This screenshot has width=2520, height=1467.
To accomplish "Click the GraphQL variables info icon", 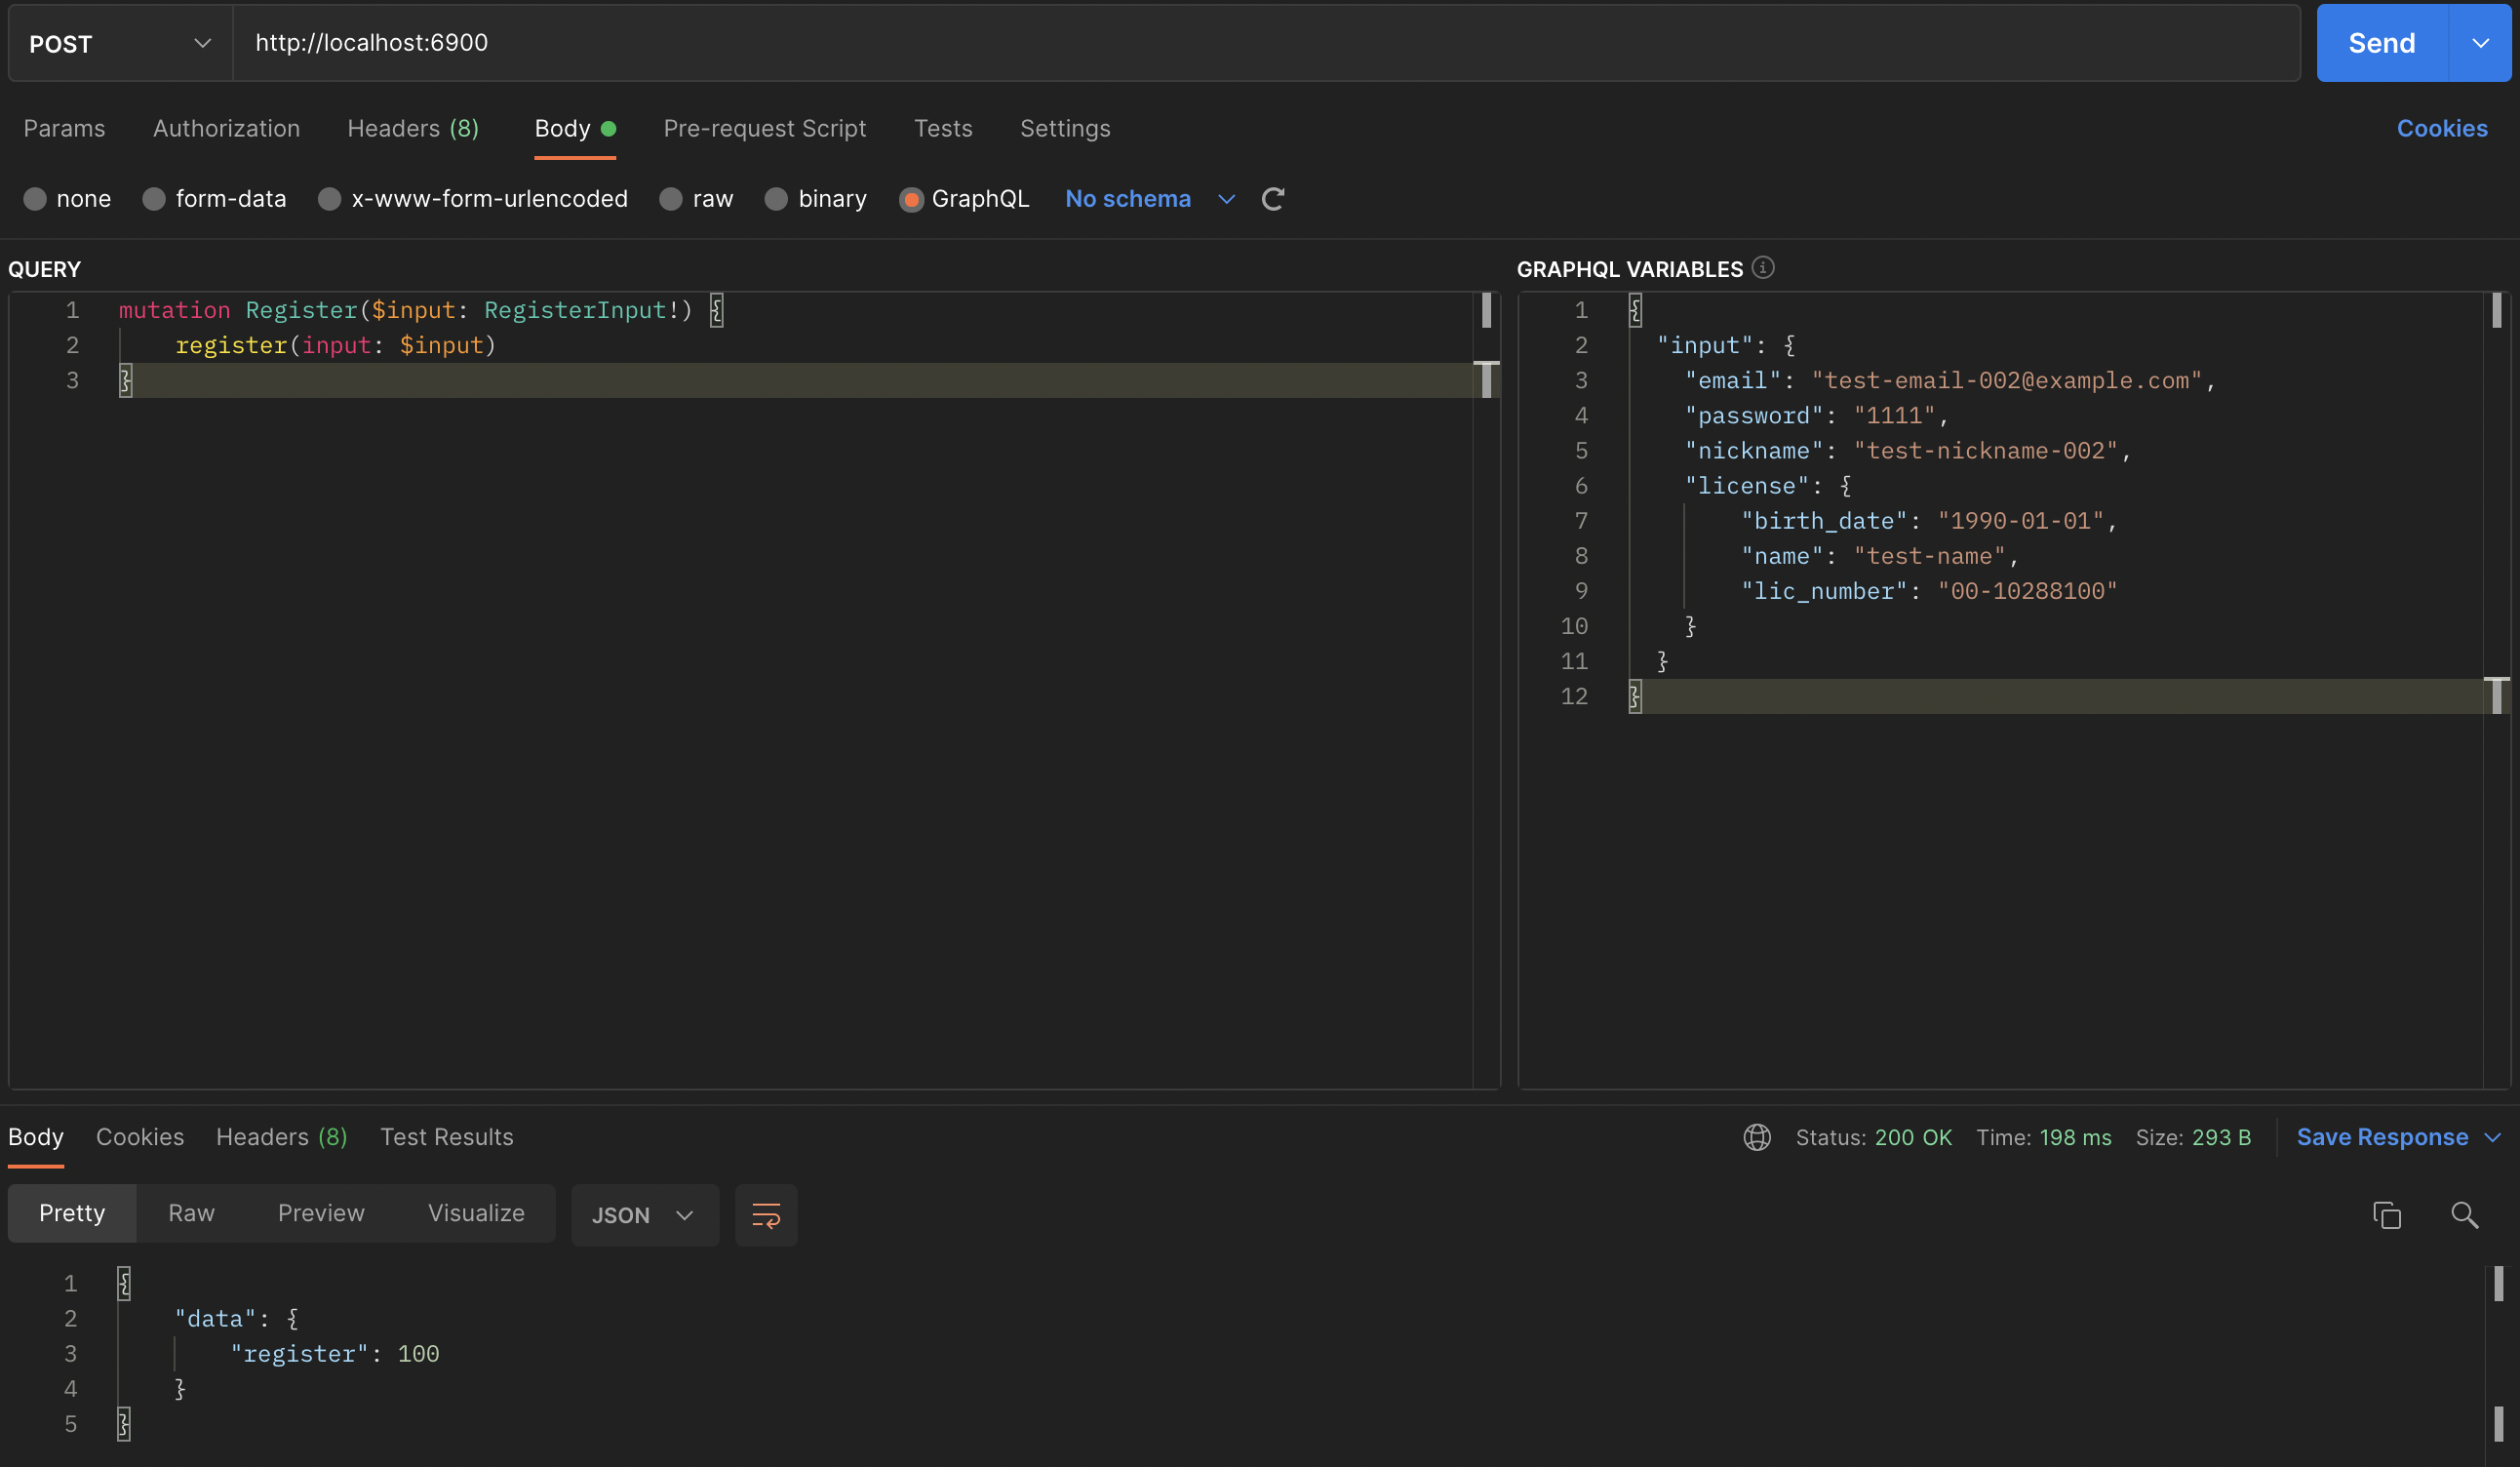I will [1763, 268].
